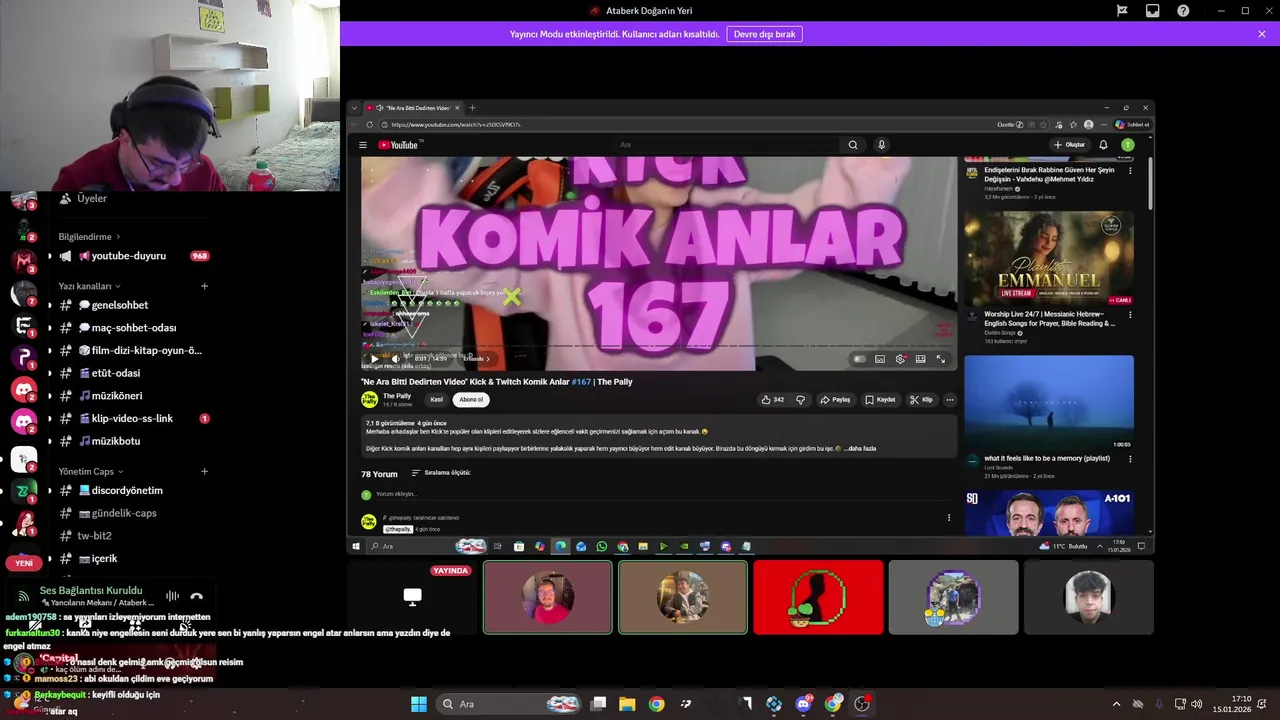Image resolution: width=1280 pixels, height=720 pixels.
Task: Click the Kaydet save button
Action: [x=880, y=400]
